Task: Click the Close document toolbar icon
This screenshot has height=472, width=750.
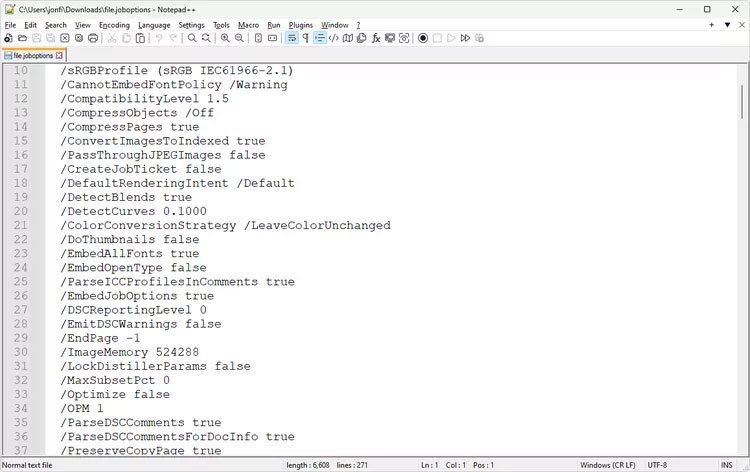Action: point(65,38)
